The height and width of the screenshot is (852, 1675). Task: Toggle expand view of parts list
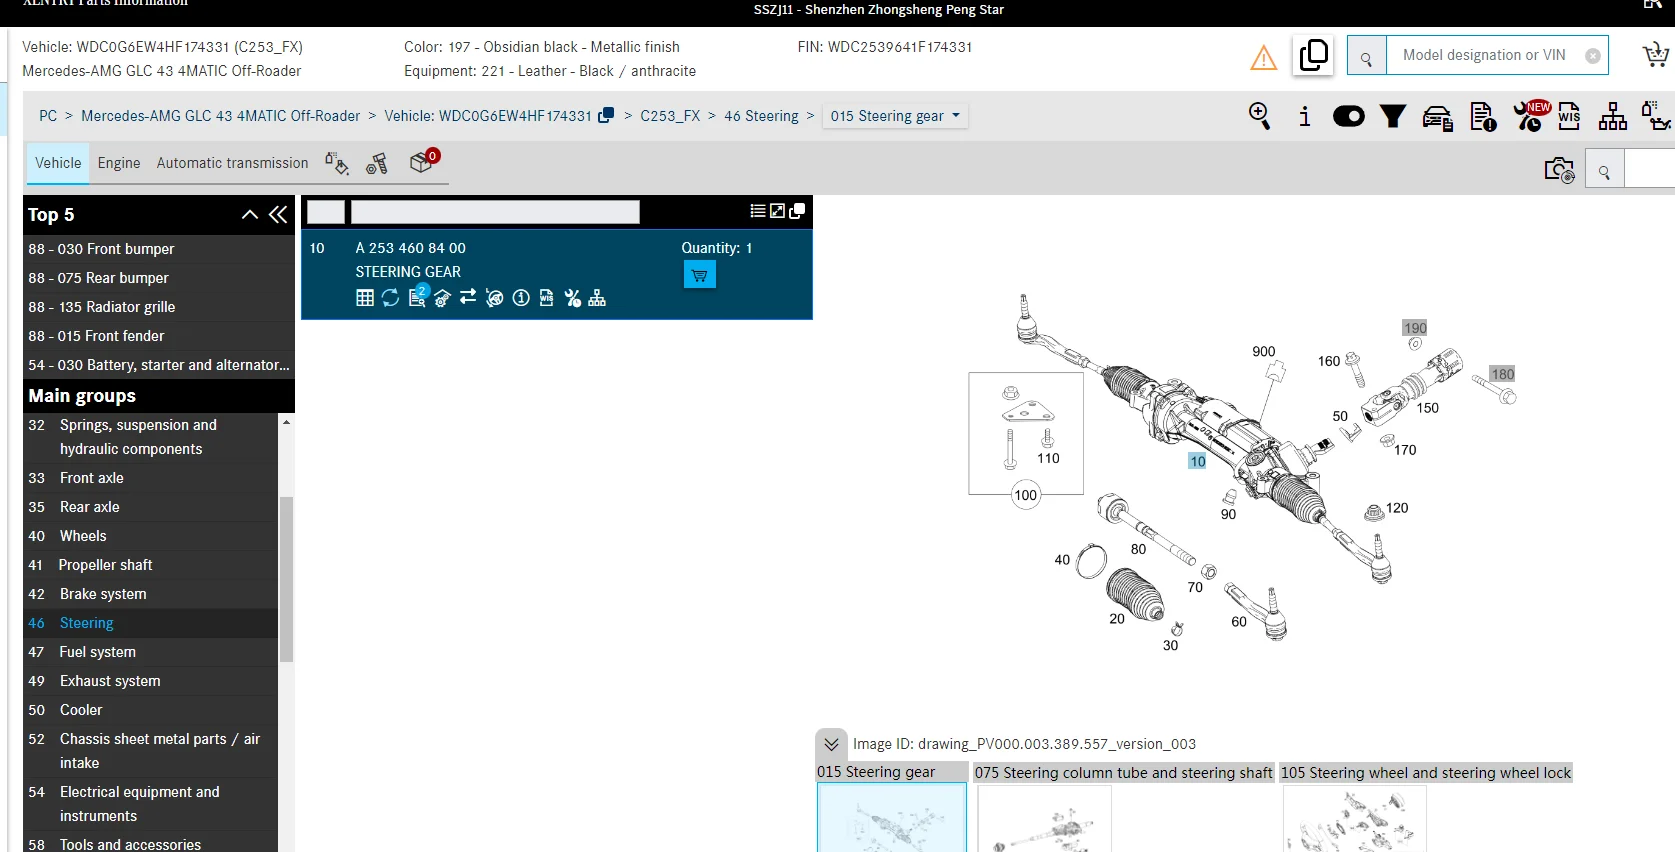tap(777, 211)
